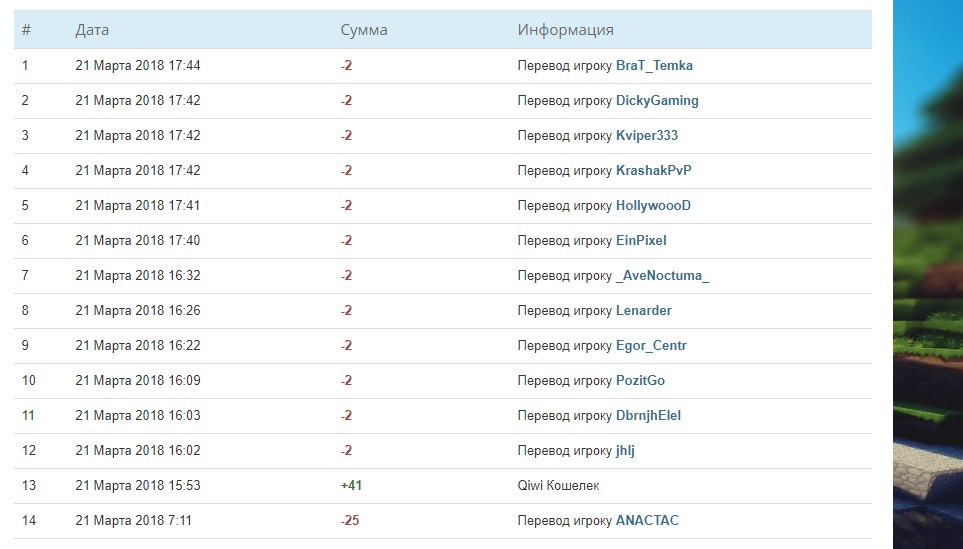This screenshot has width=963, height=549.
Task: Click the Информация column header
Action: (565, 30)
